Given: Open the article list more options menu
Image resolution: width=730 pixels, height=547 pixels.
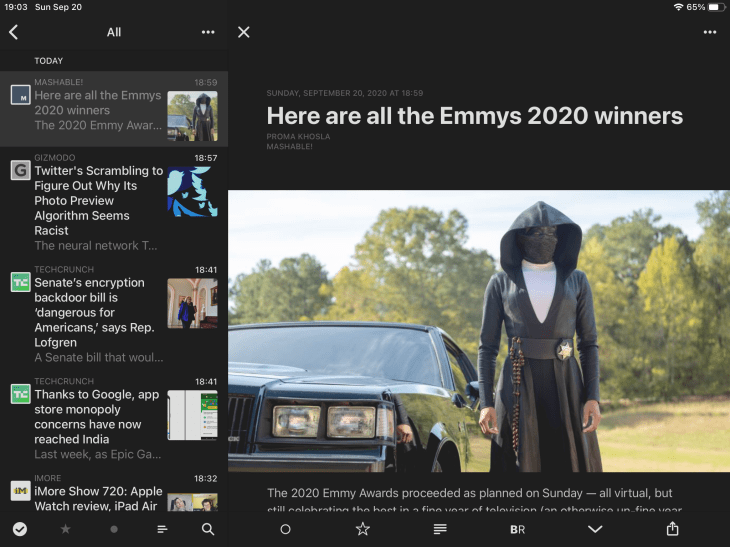Looking at the screenshot, I should click(x=208, y=32).
